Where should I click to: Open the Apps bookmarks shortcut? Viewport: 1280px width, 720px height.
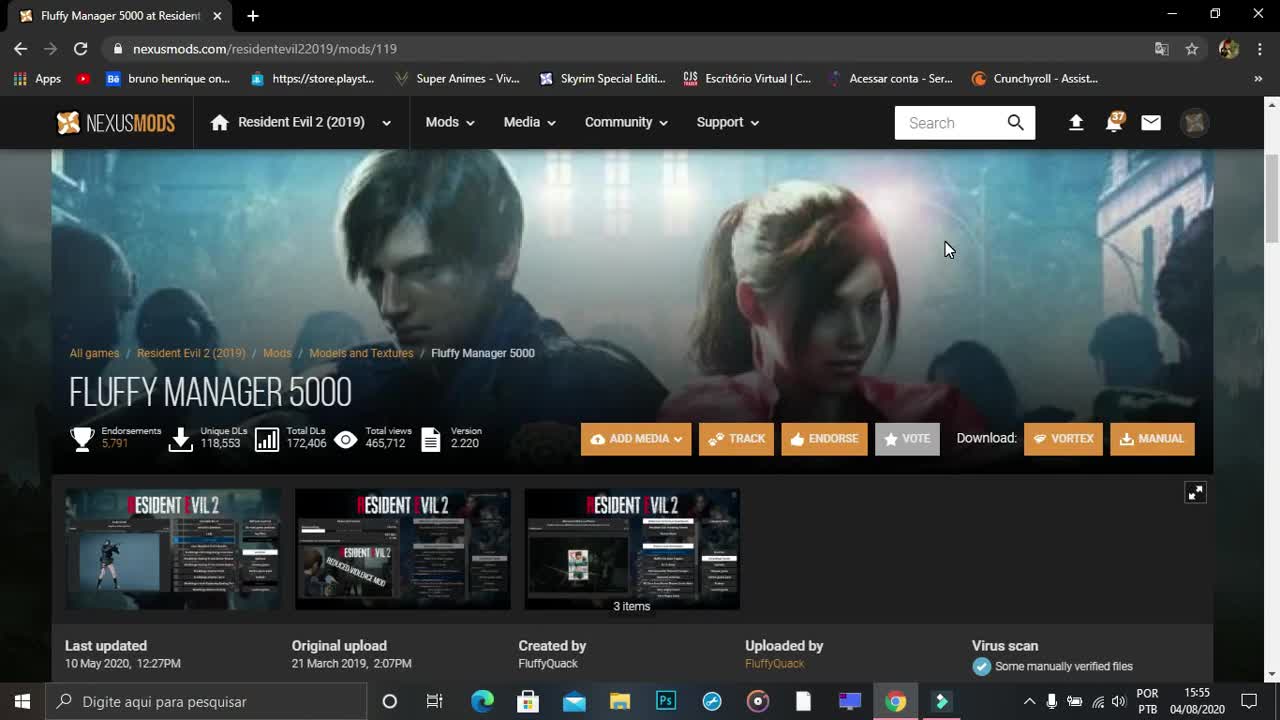37,78
